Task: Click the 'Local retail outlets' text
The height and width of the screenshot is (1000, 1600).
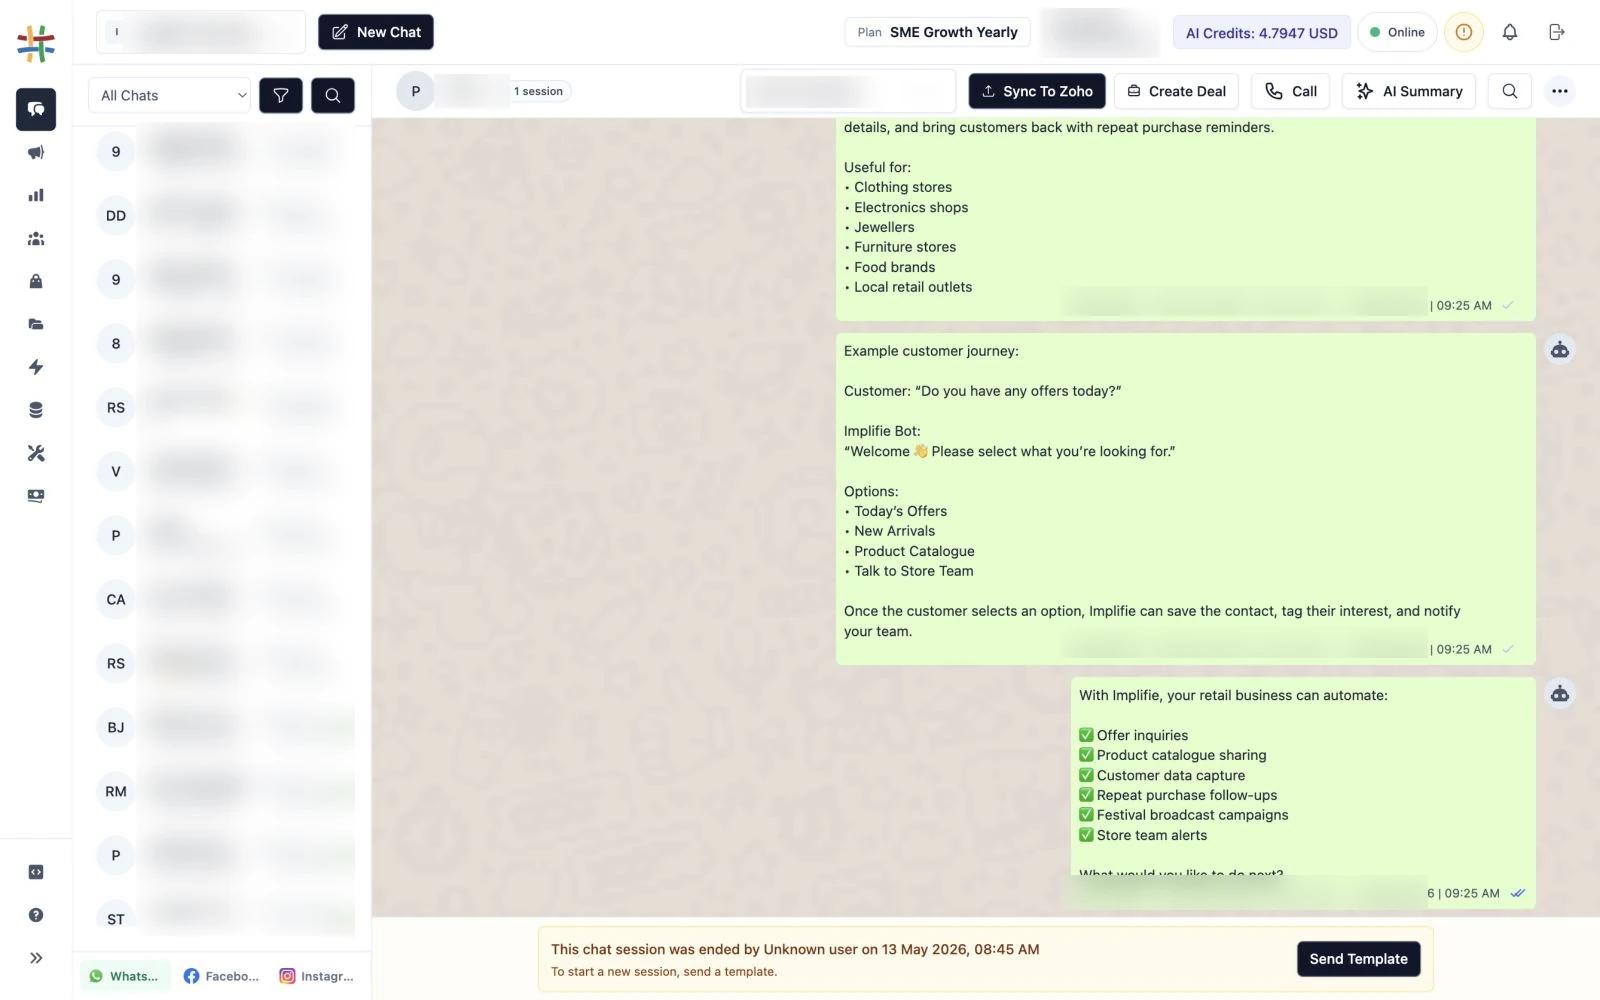Action: pyautogui.click(x=913, y=287)
